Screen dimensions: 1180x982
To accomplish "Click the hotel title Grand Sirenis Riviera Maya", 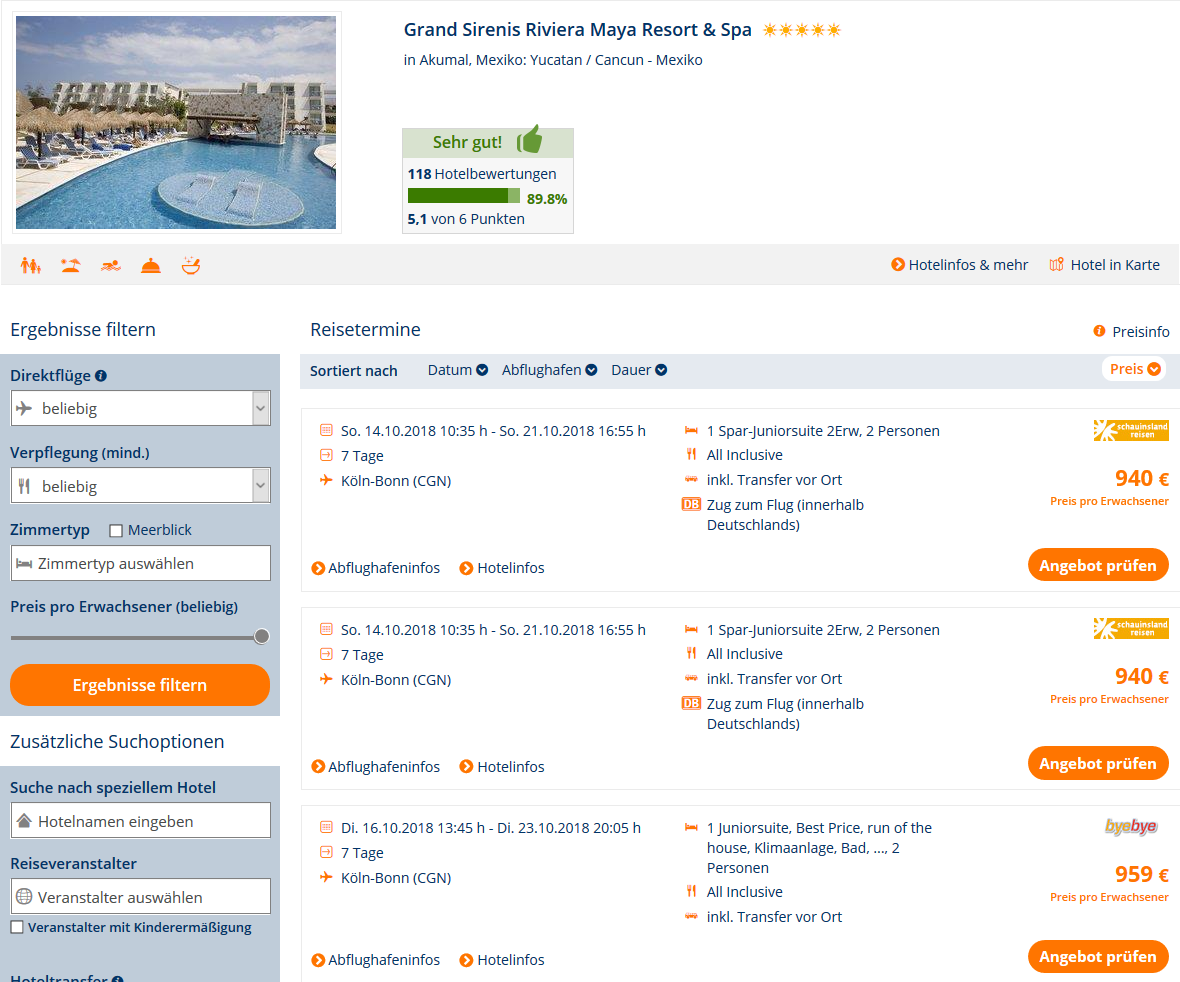I will [577, 30].
